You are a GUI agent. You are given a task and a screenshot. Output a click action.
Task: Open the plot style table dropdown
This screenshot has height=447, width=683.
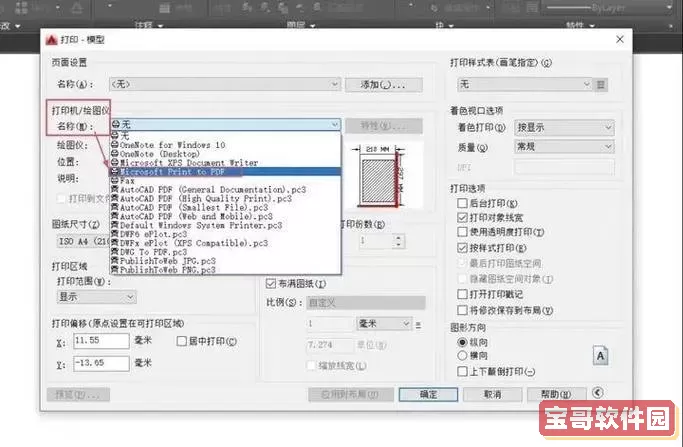coord(524,84)
